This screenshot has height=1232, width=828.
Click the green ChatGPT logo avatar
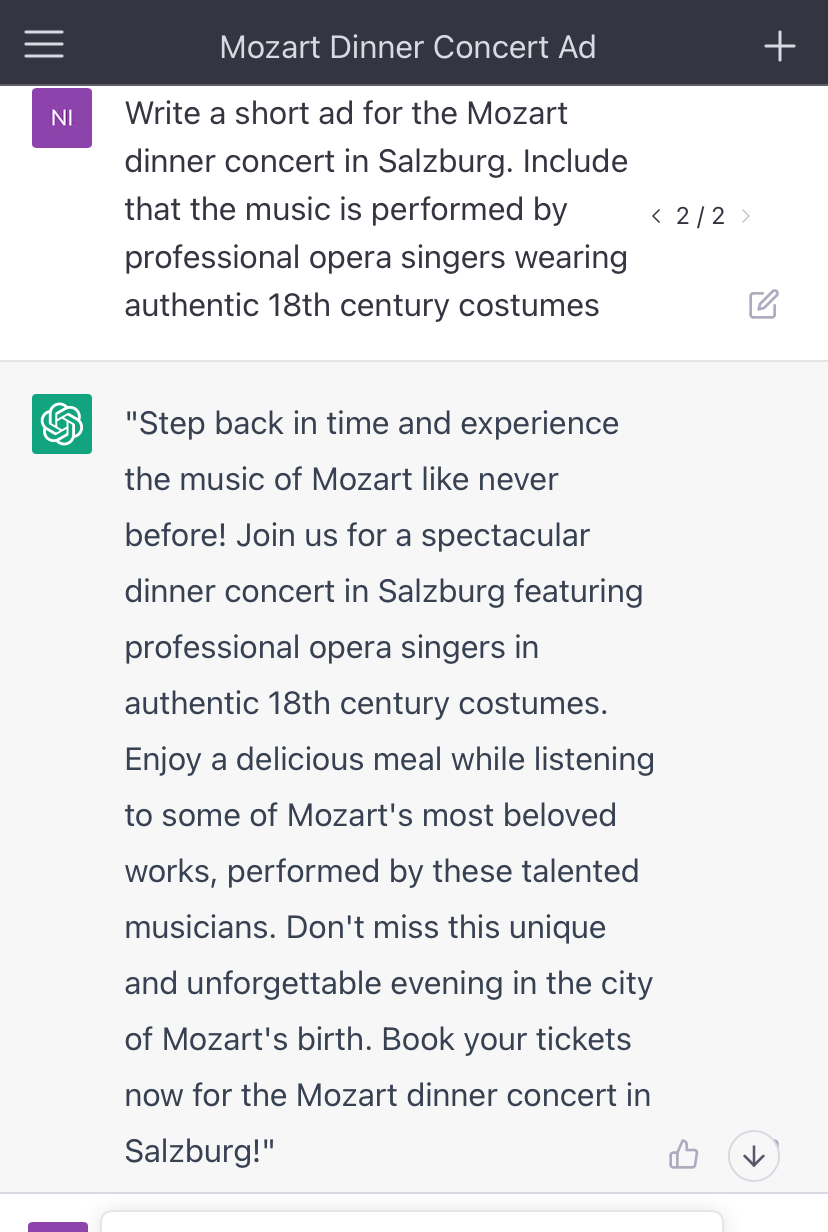62,424
